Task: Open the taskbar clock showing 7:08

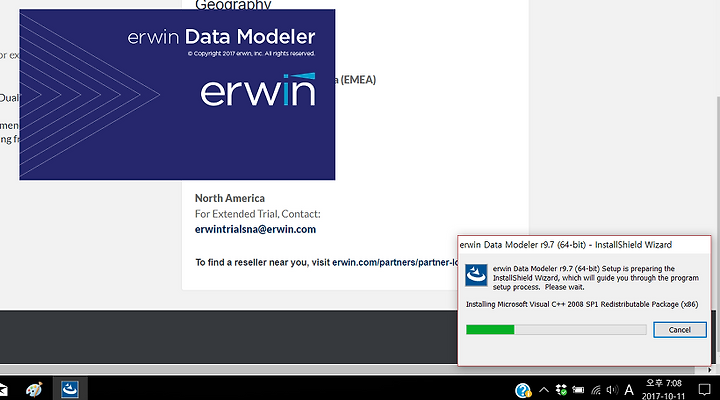Action: tap(664, 389)
